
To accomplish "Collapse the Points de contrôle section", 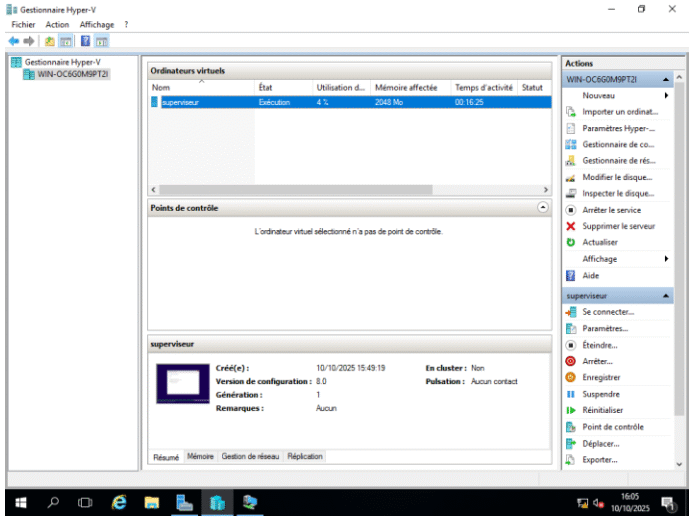I will [543, 208].
